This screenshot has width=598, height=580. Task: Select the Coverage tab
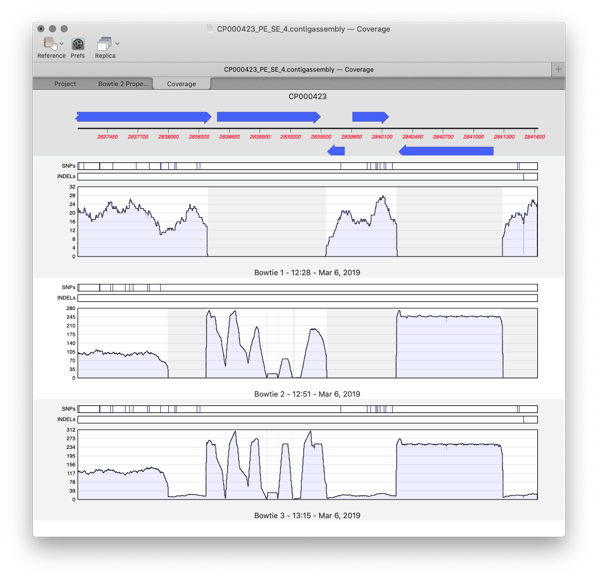coord(182,84)
